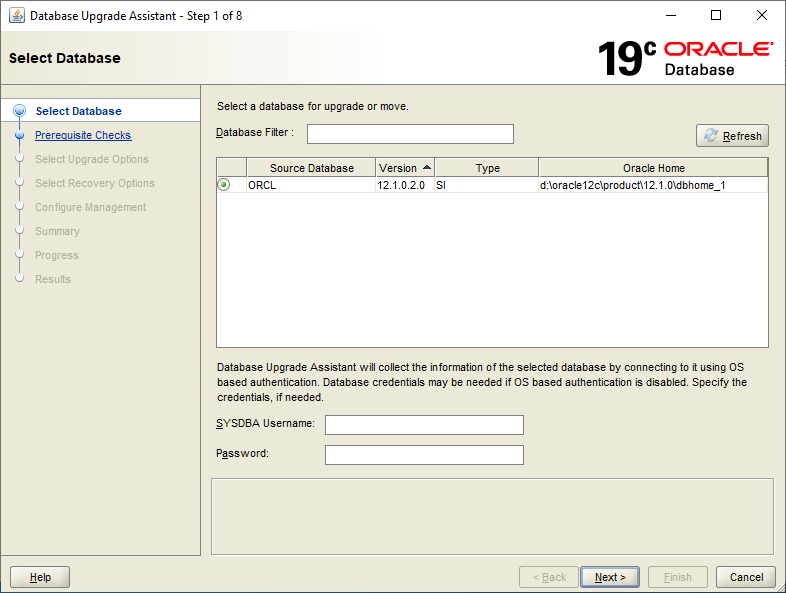Select the ORCL database radio button
786x593 pixels.
(x=224, y=184)
